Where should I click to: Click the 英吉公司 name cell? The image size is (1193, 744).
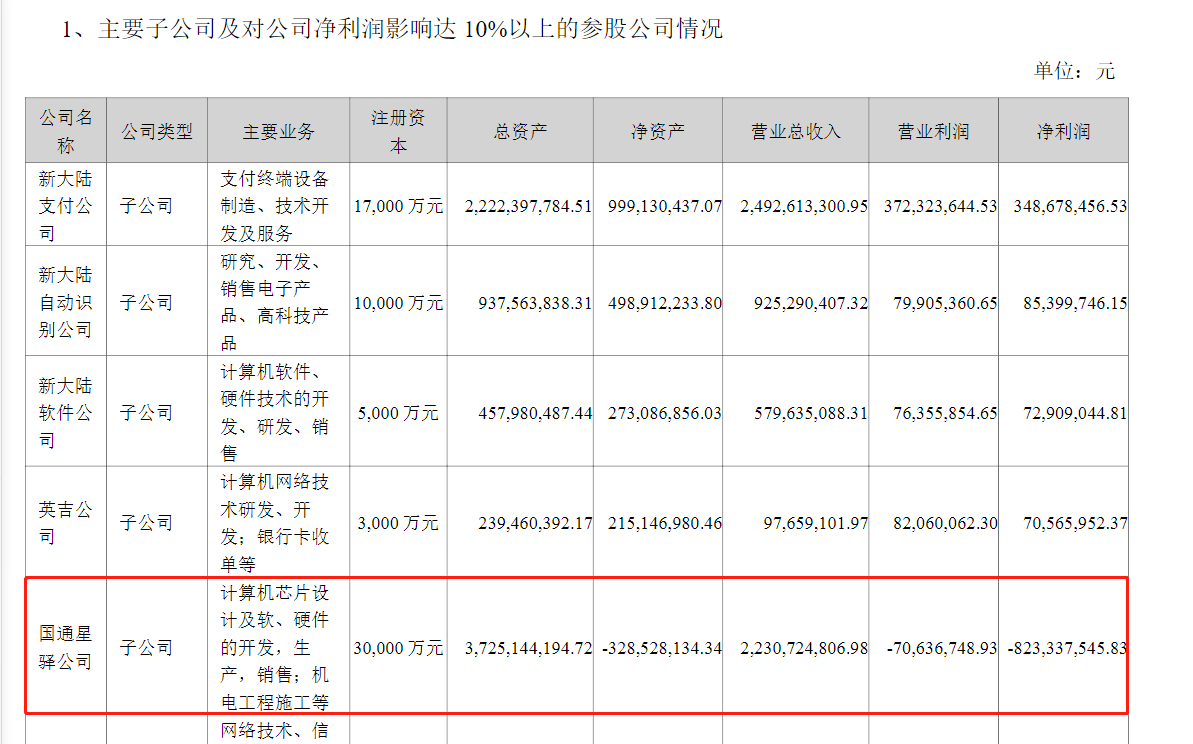(x=66, y=522)
